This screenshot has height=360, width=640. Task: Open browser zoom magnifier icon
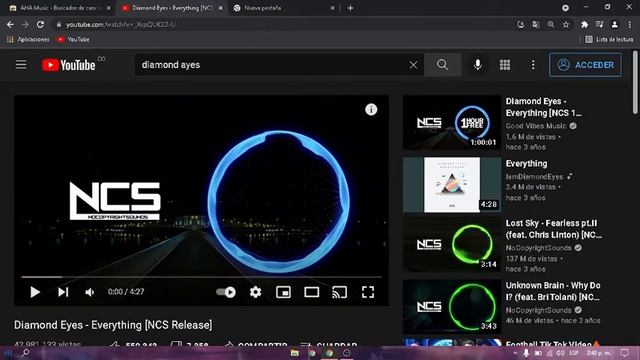[x=551, y=24]
